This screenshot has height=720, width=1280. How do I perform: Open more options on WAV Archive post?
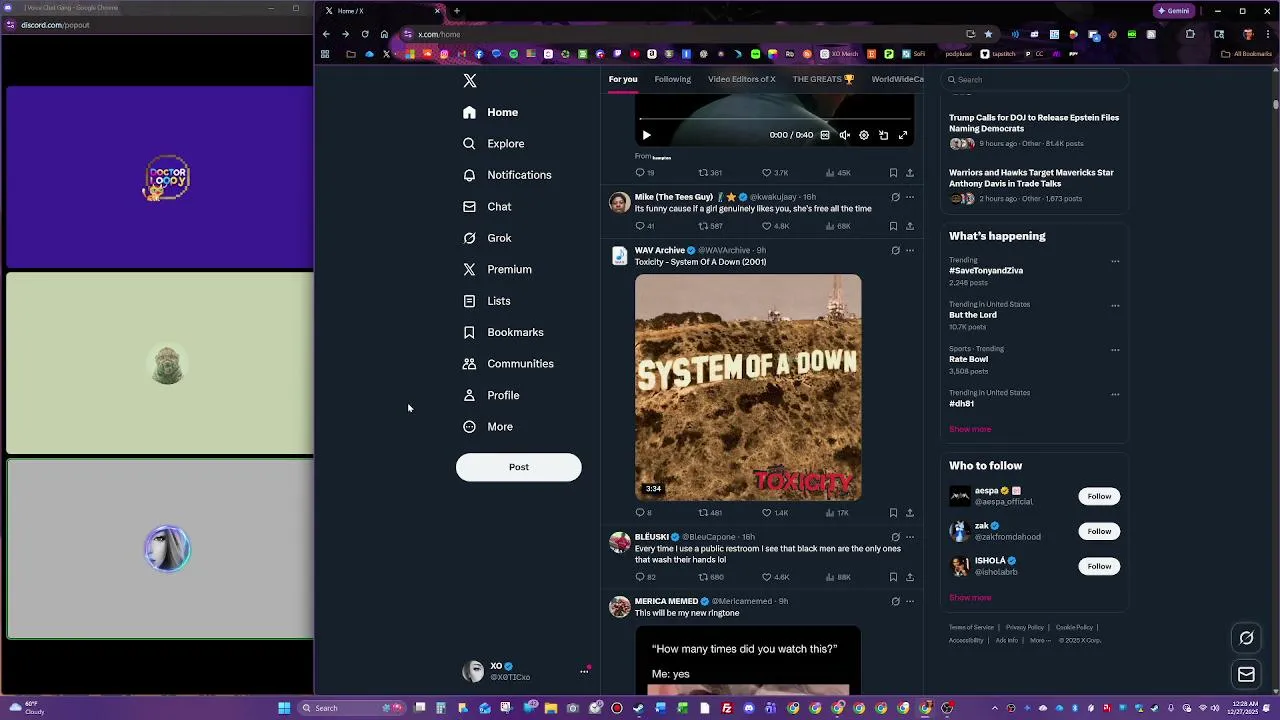(910, 251)
